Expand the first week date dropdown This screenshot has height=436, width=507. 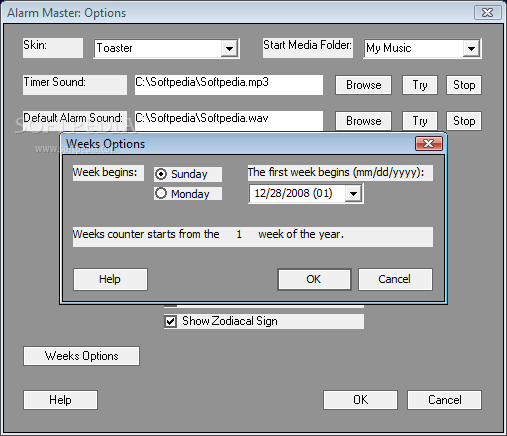353,193
